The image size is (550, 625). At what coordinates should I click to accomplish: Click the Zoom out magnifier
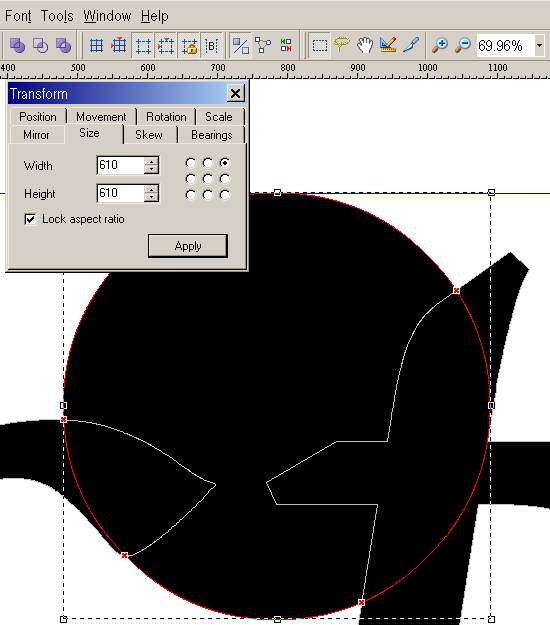pos(463,45)
